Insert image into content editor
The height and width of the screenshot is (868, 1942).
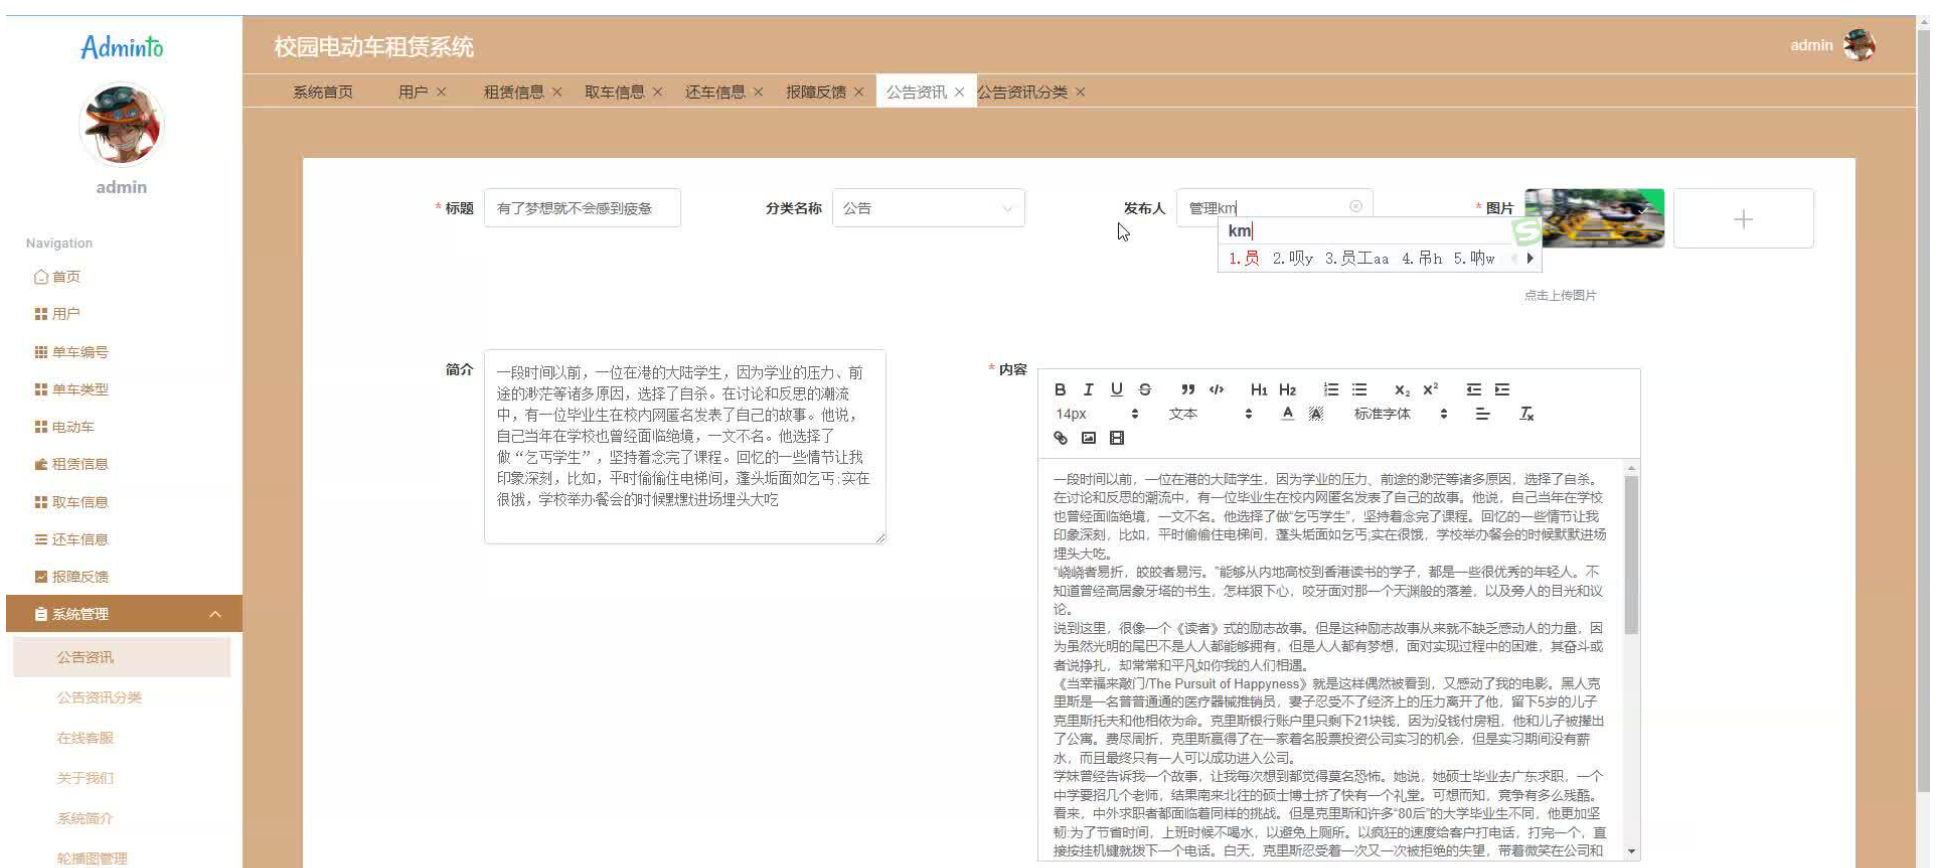click(1089, 438)
